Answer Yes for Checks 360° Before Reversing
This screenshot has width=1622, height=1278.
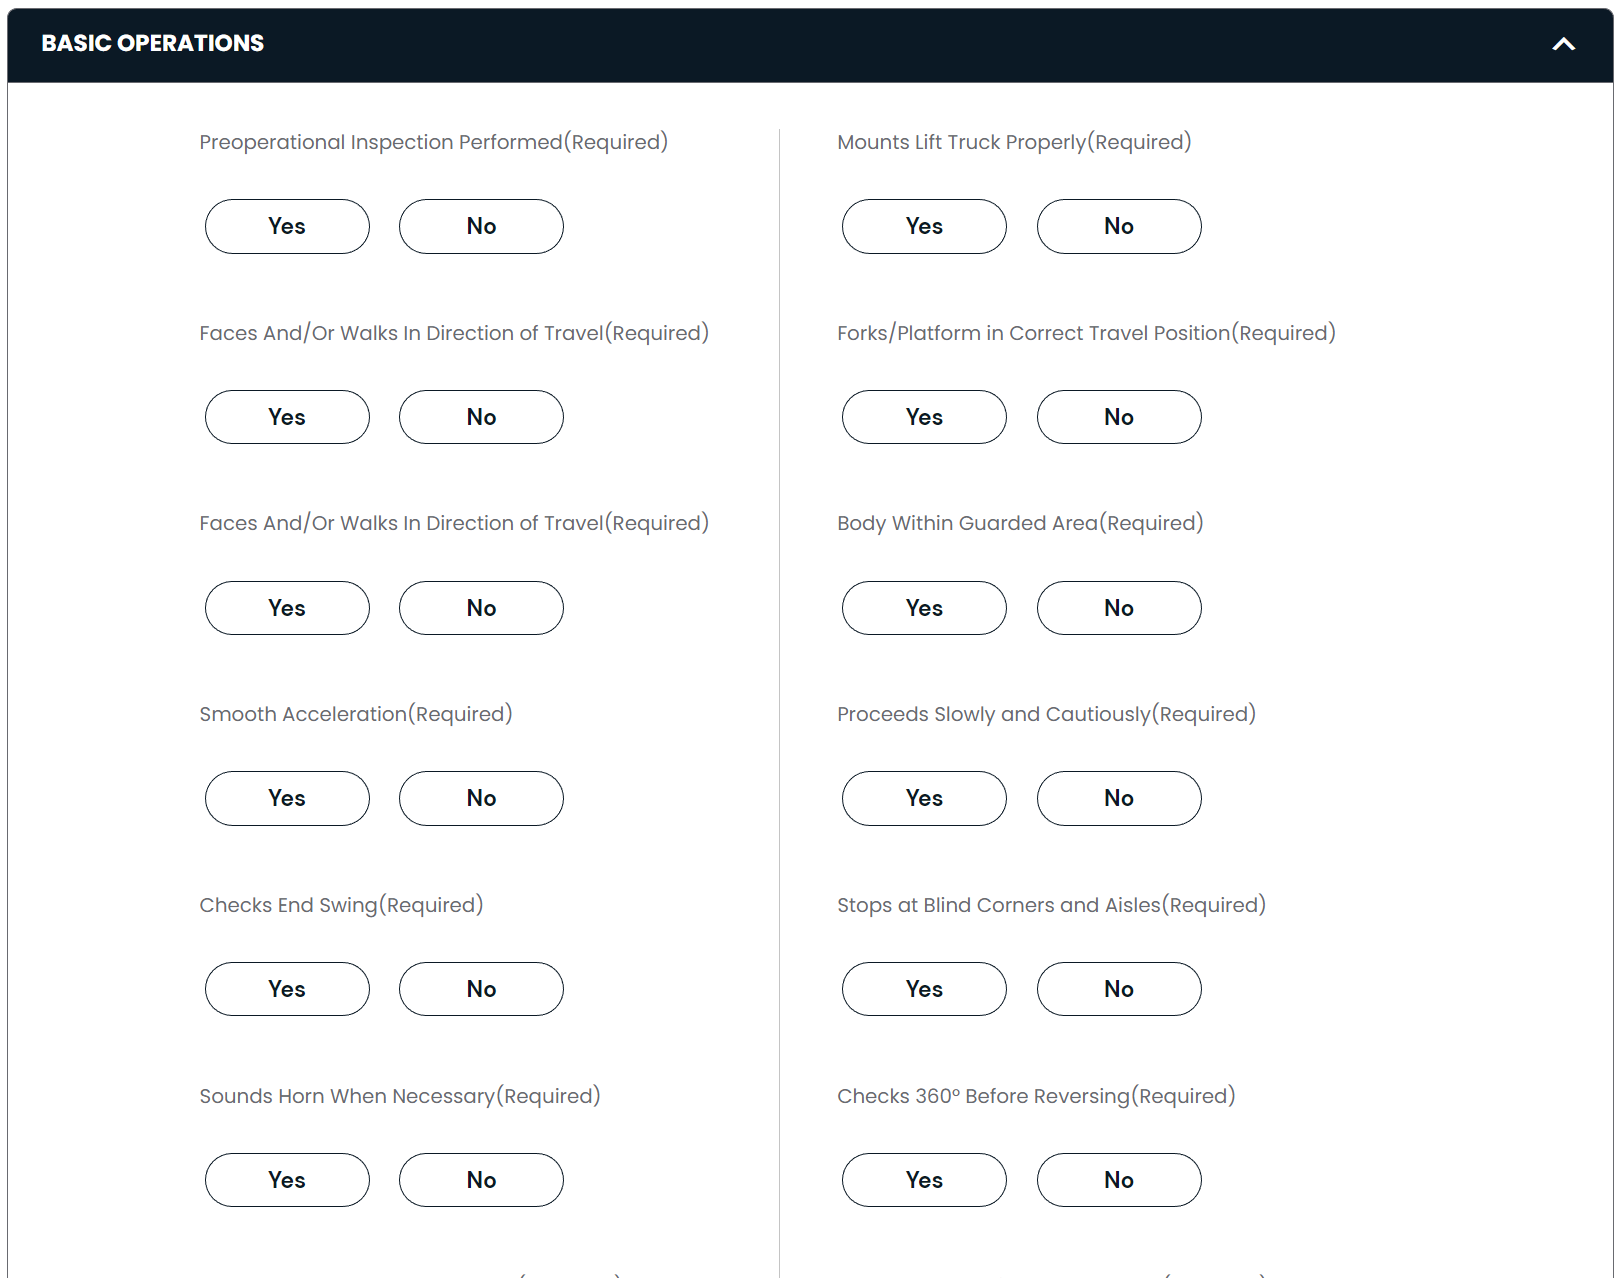point(923,1180)
